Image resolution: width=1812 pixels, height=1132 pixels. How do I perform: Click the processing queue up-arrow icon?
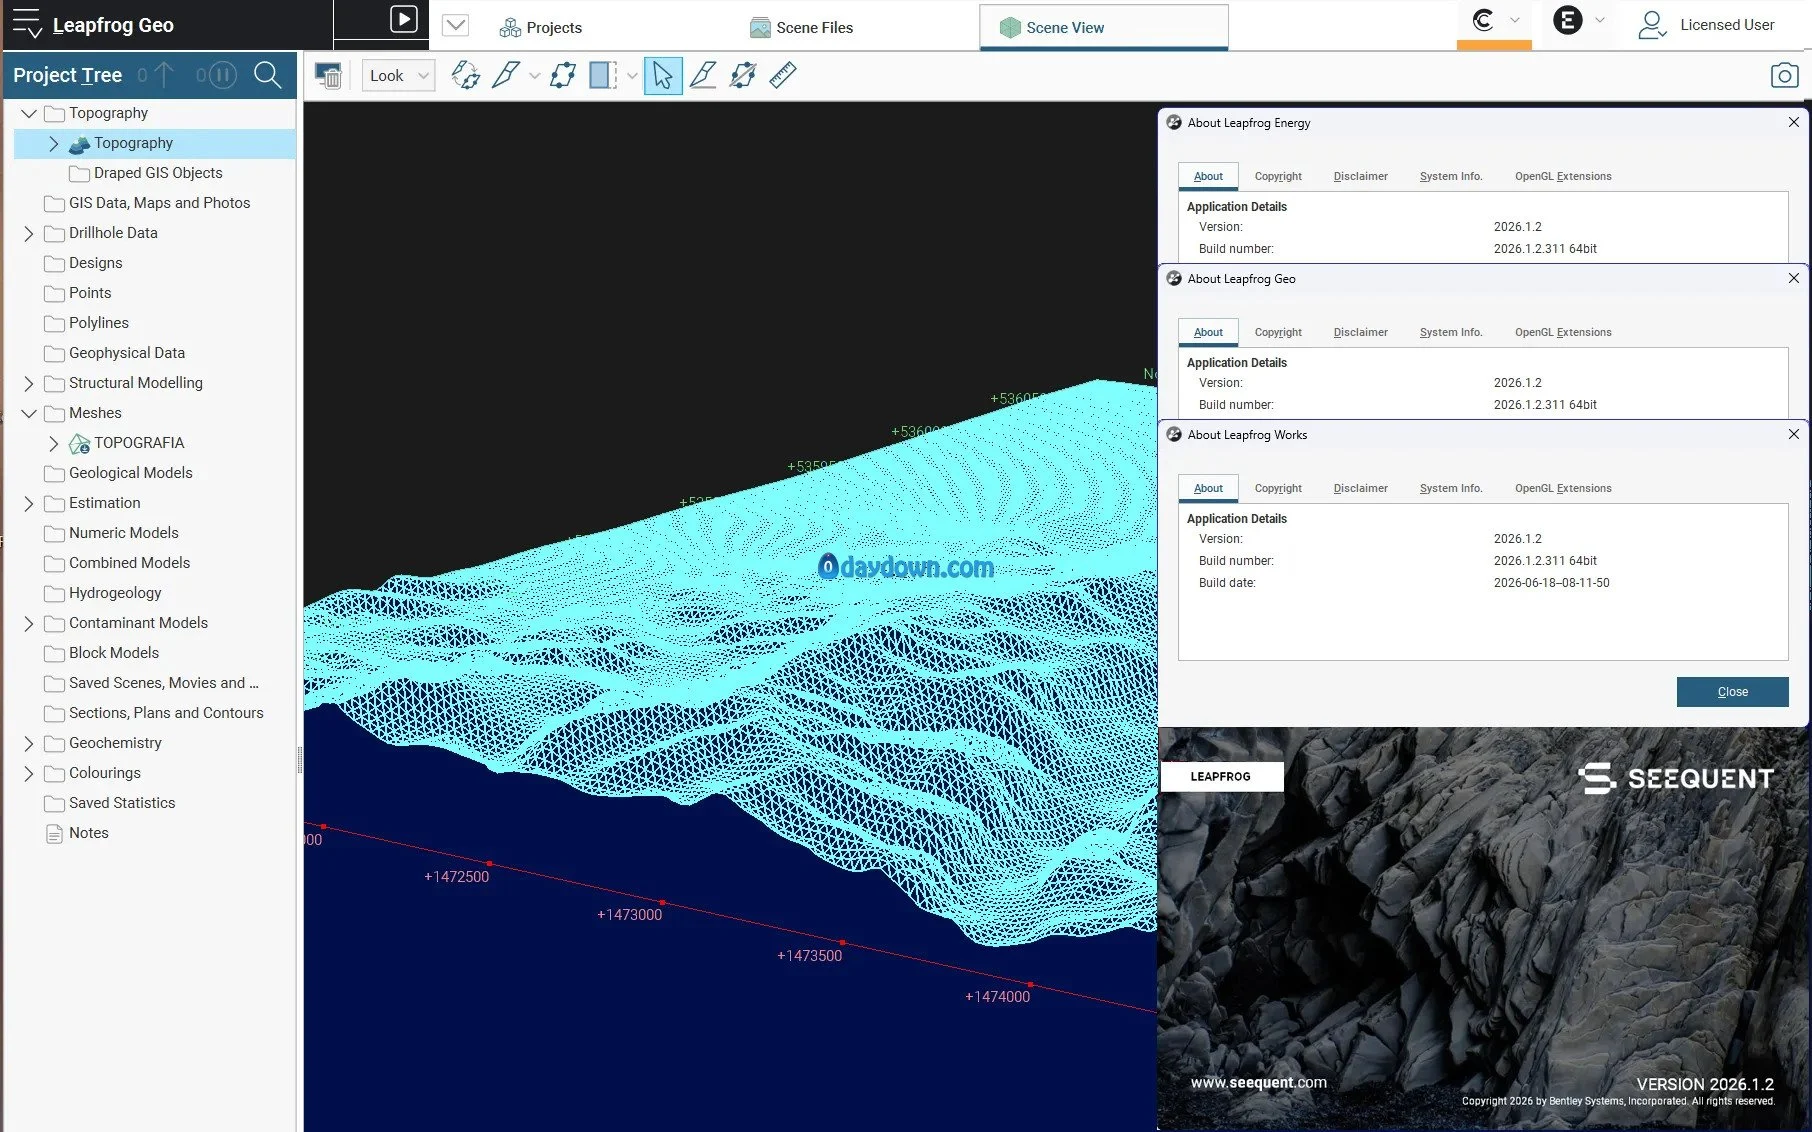pos(164,75)
